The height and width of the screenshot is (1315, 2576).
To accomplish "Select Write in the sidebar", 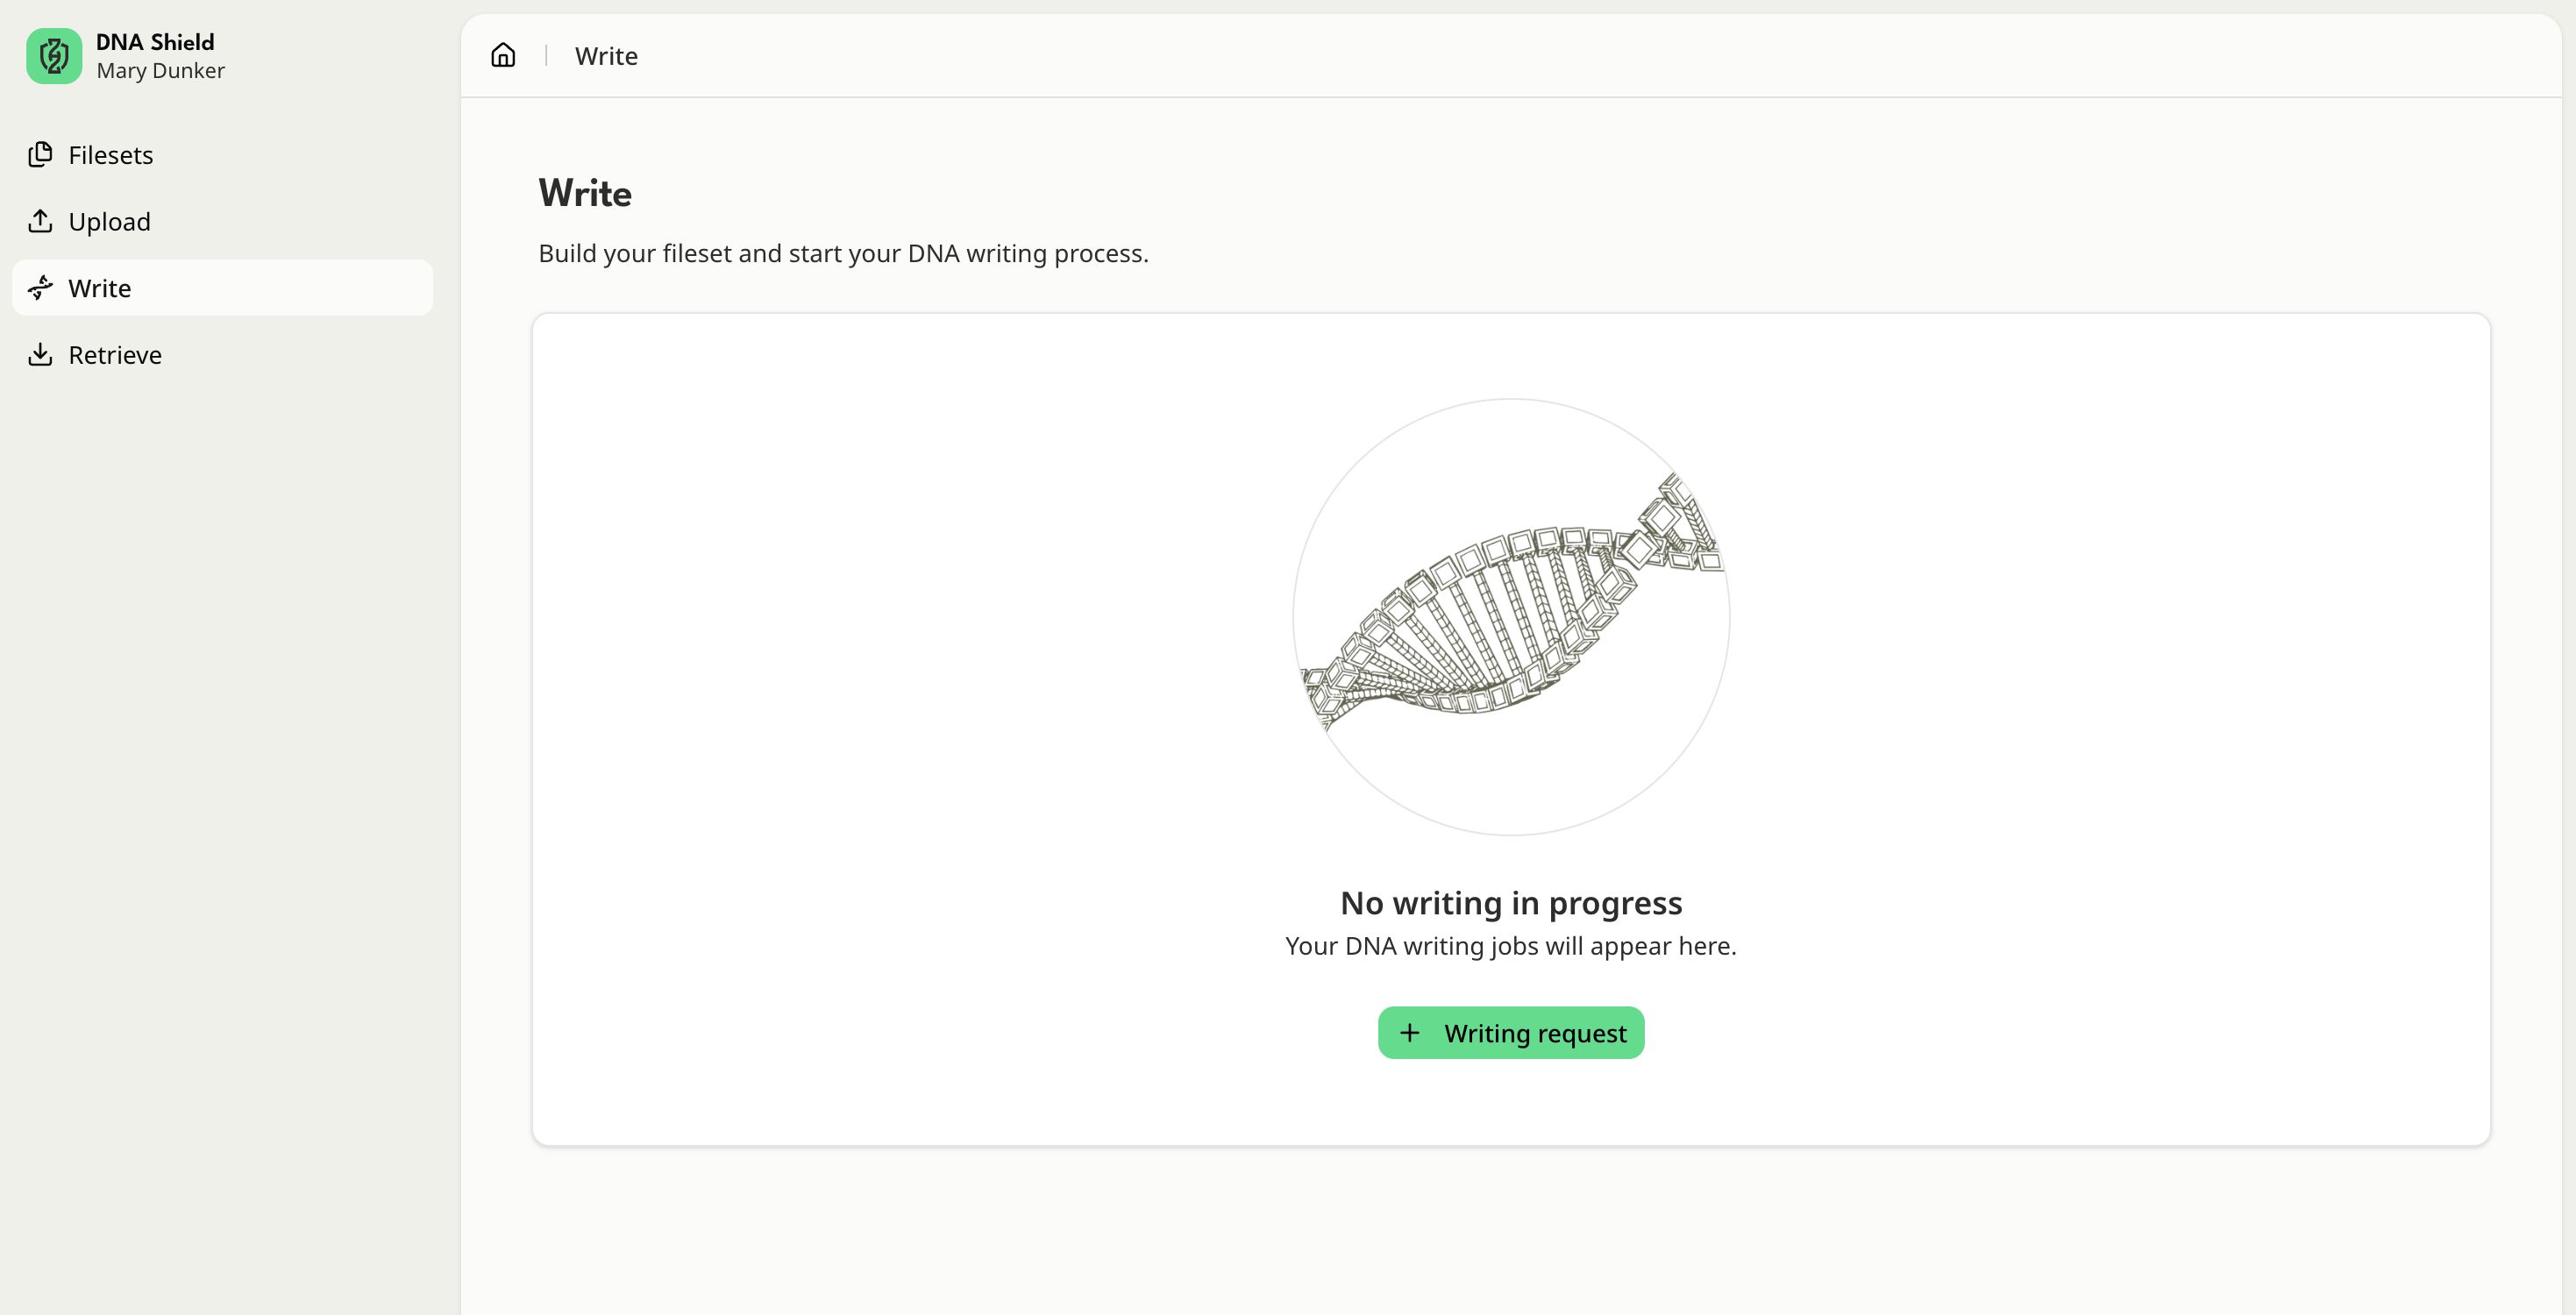I will (x=222, y=288).
